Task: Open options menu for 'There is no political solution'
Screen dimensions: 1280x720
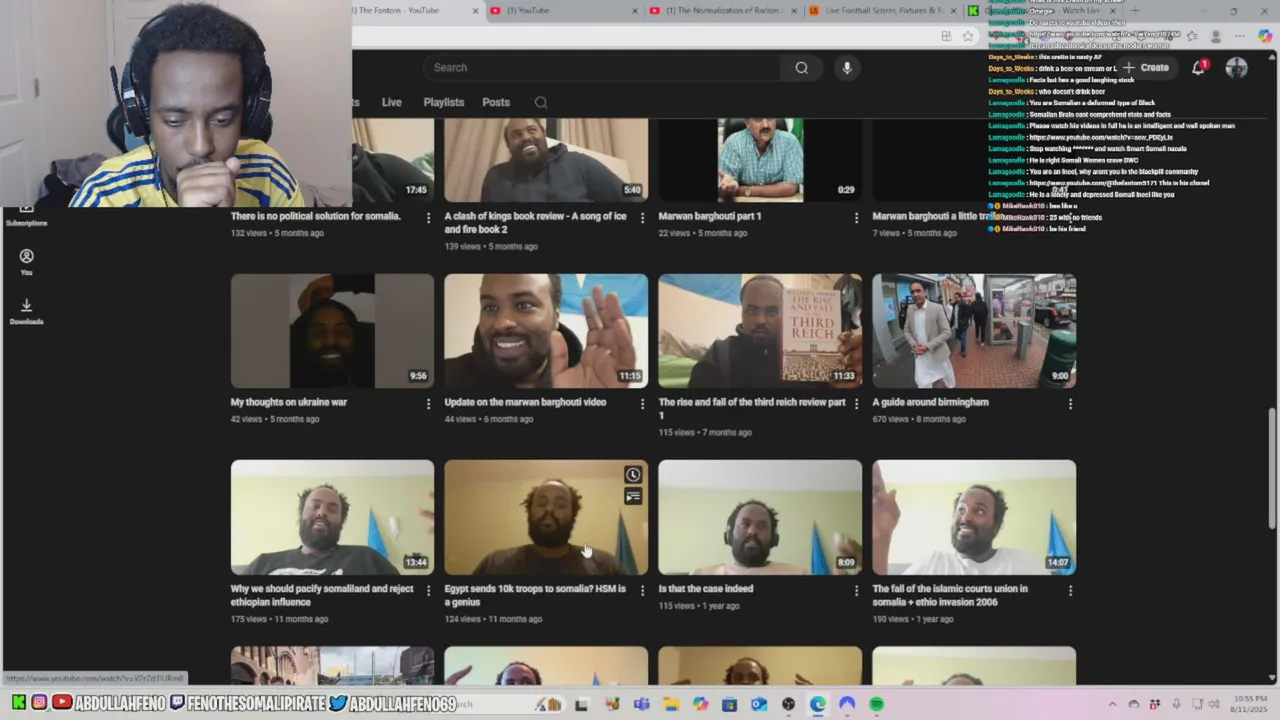Action: click(x=428, y=217)
